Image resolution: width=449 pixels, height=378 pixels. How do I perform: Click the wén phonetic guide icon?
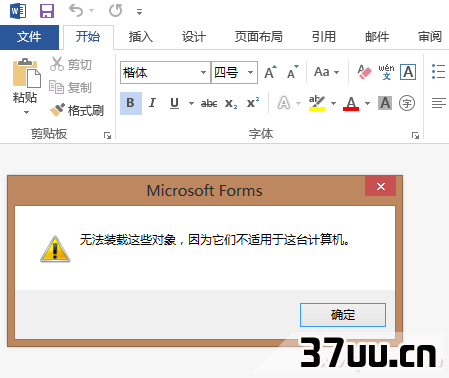(386, 72)
